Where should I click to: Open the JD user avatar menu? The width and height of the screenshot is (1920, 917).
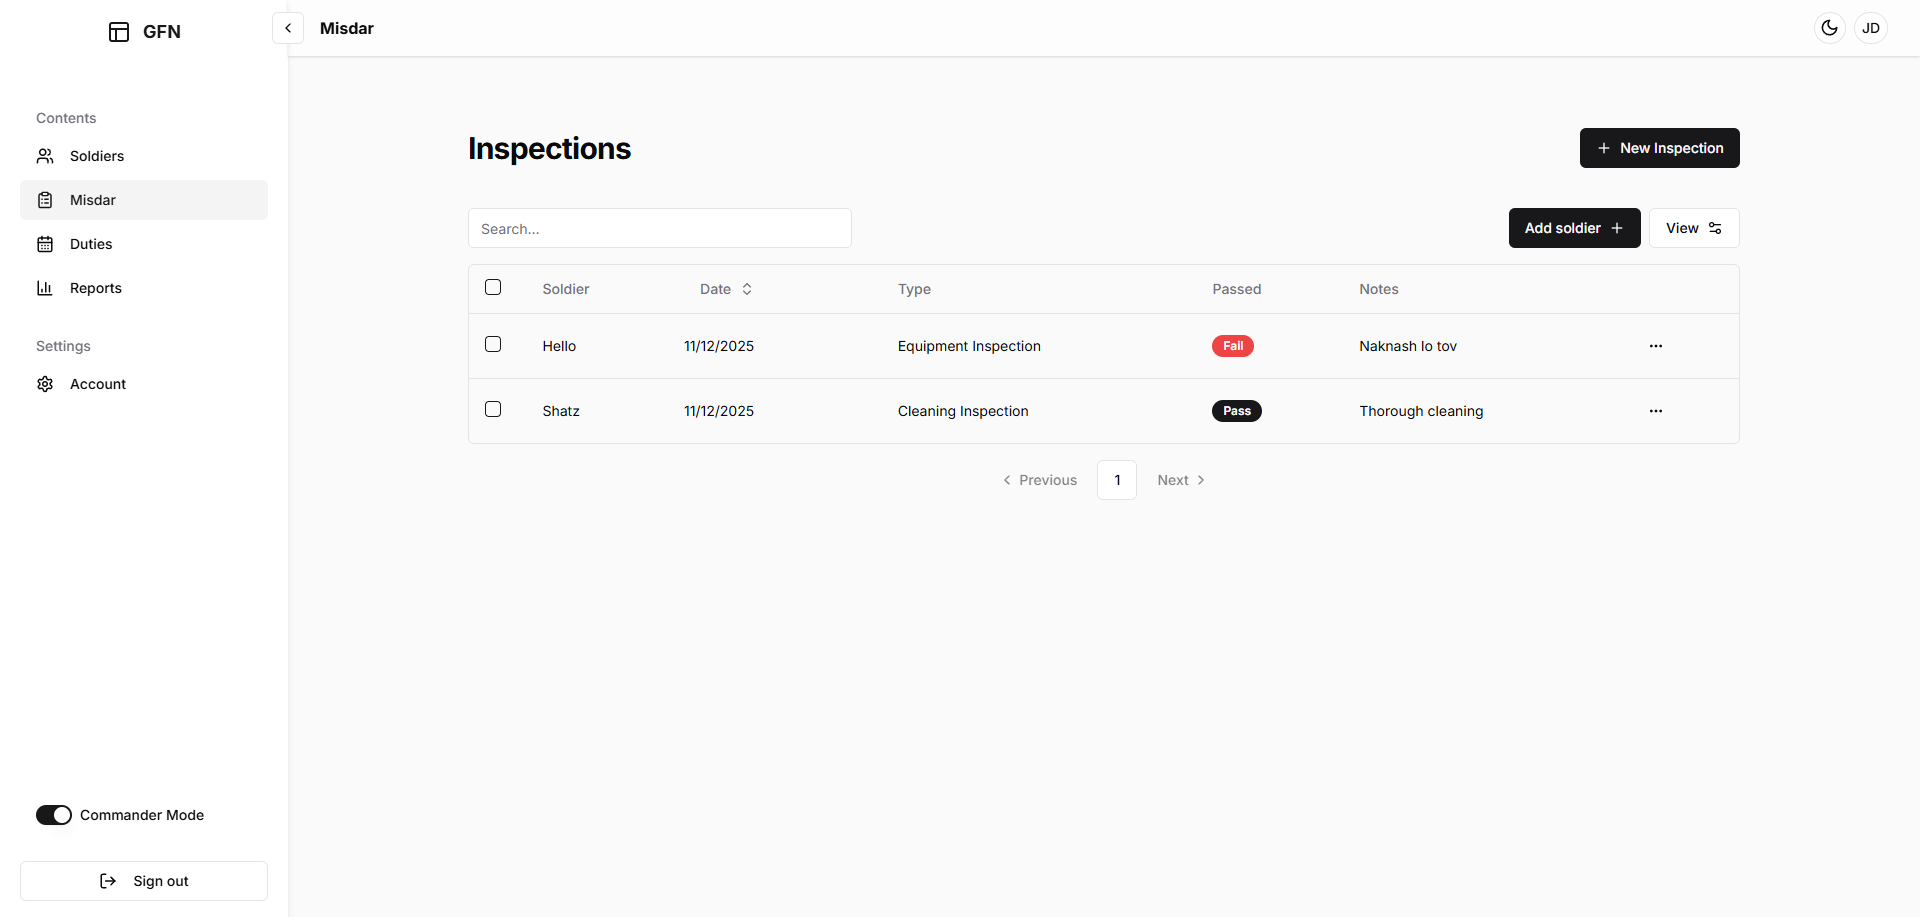pyautogui.click(x=1871, y=28)
